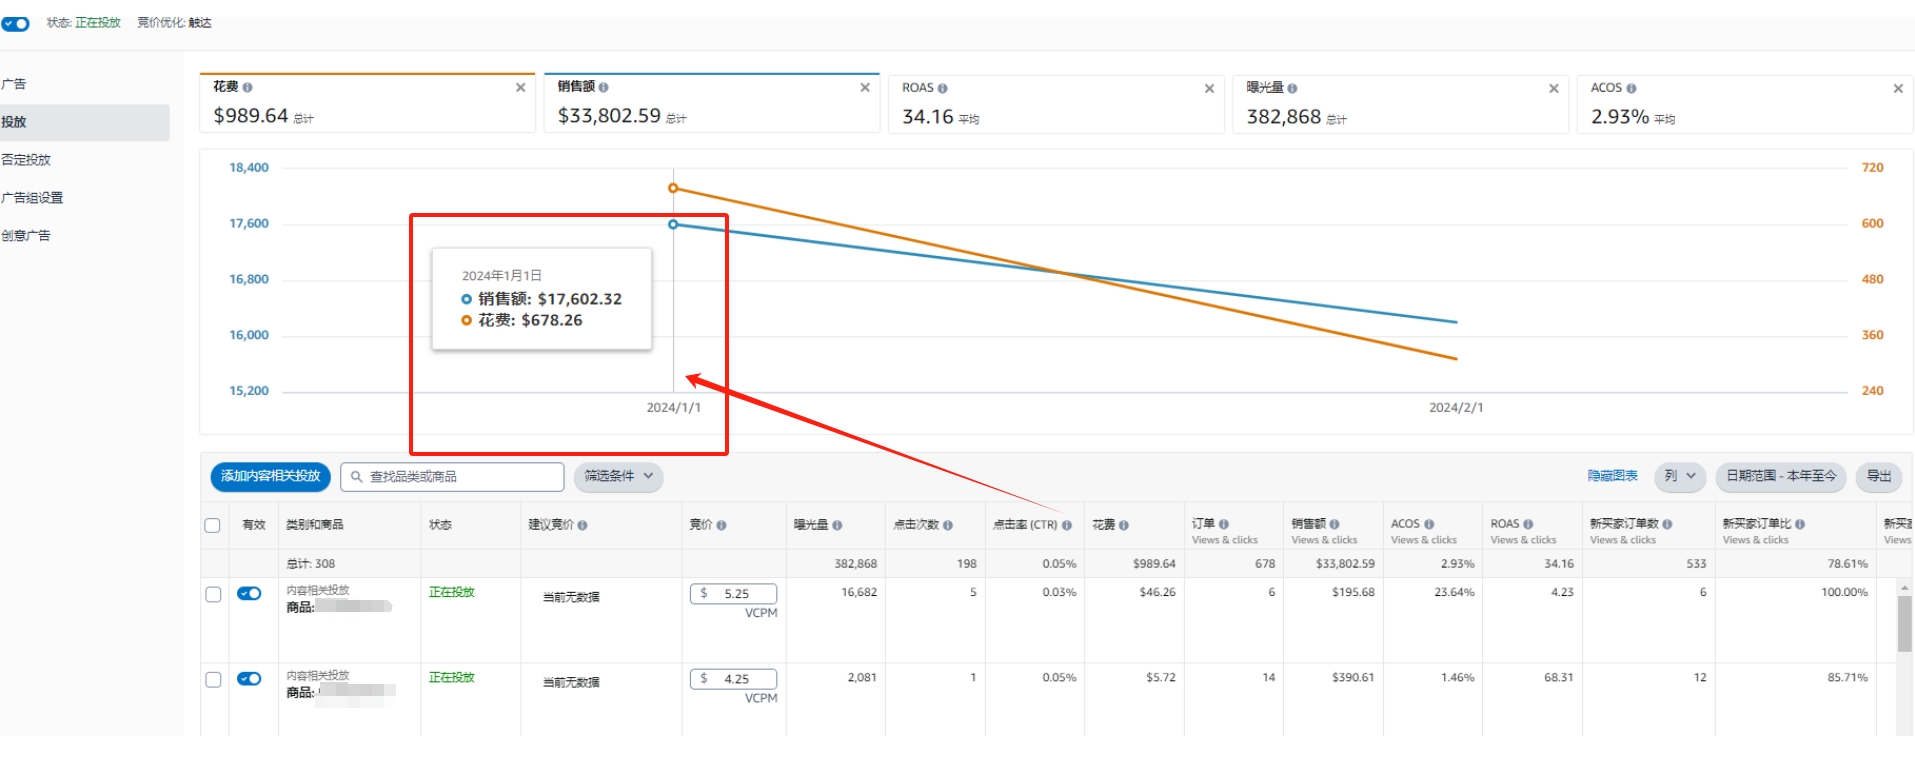Click info icon next to 花费 metric card
The width and height of the screenshot is (1915, 769).
tap(248, 88)
